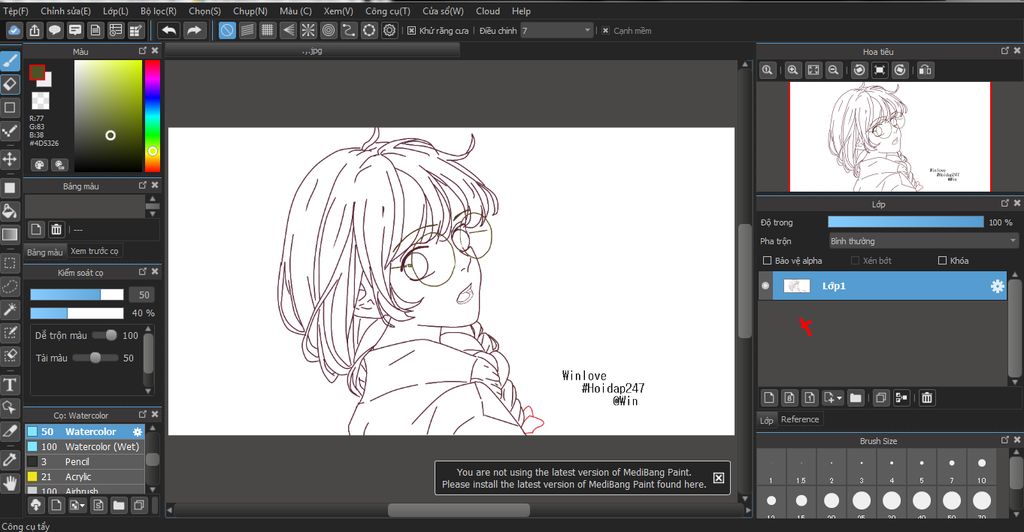Switch to Xem trước cọ tab

pyautogui.click(x=95, y=251)
